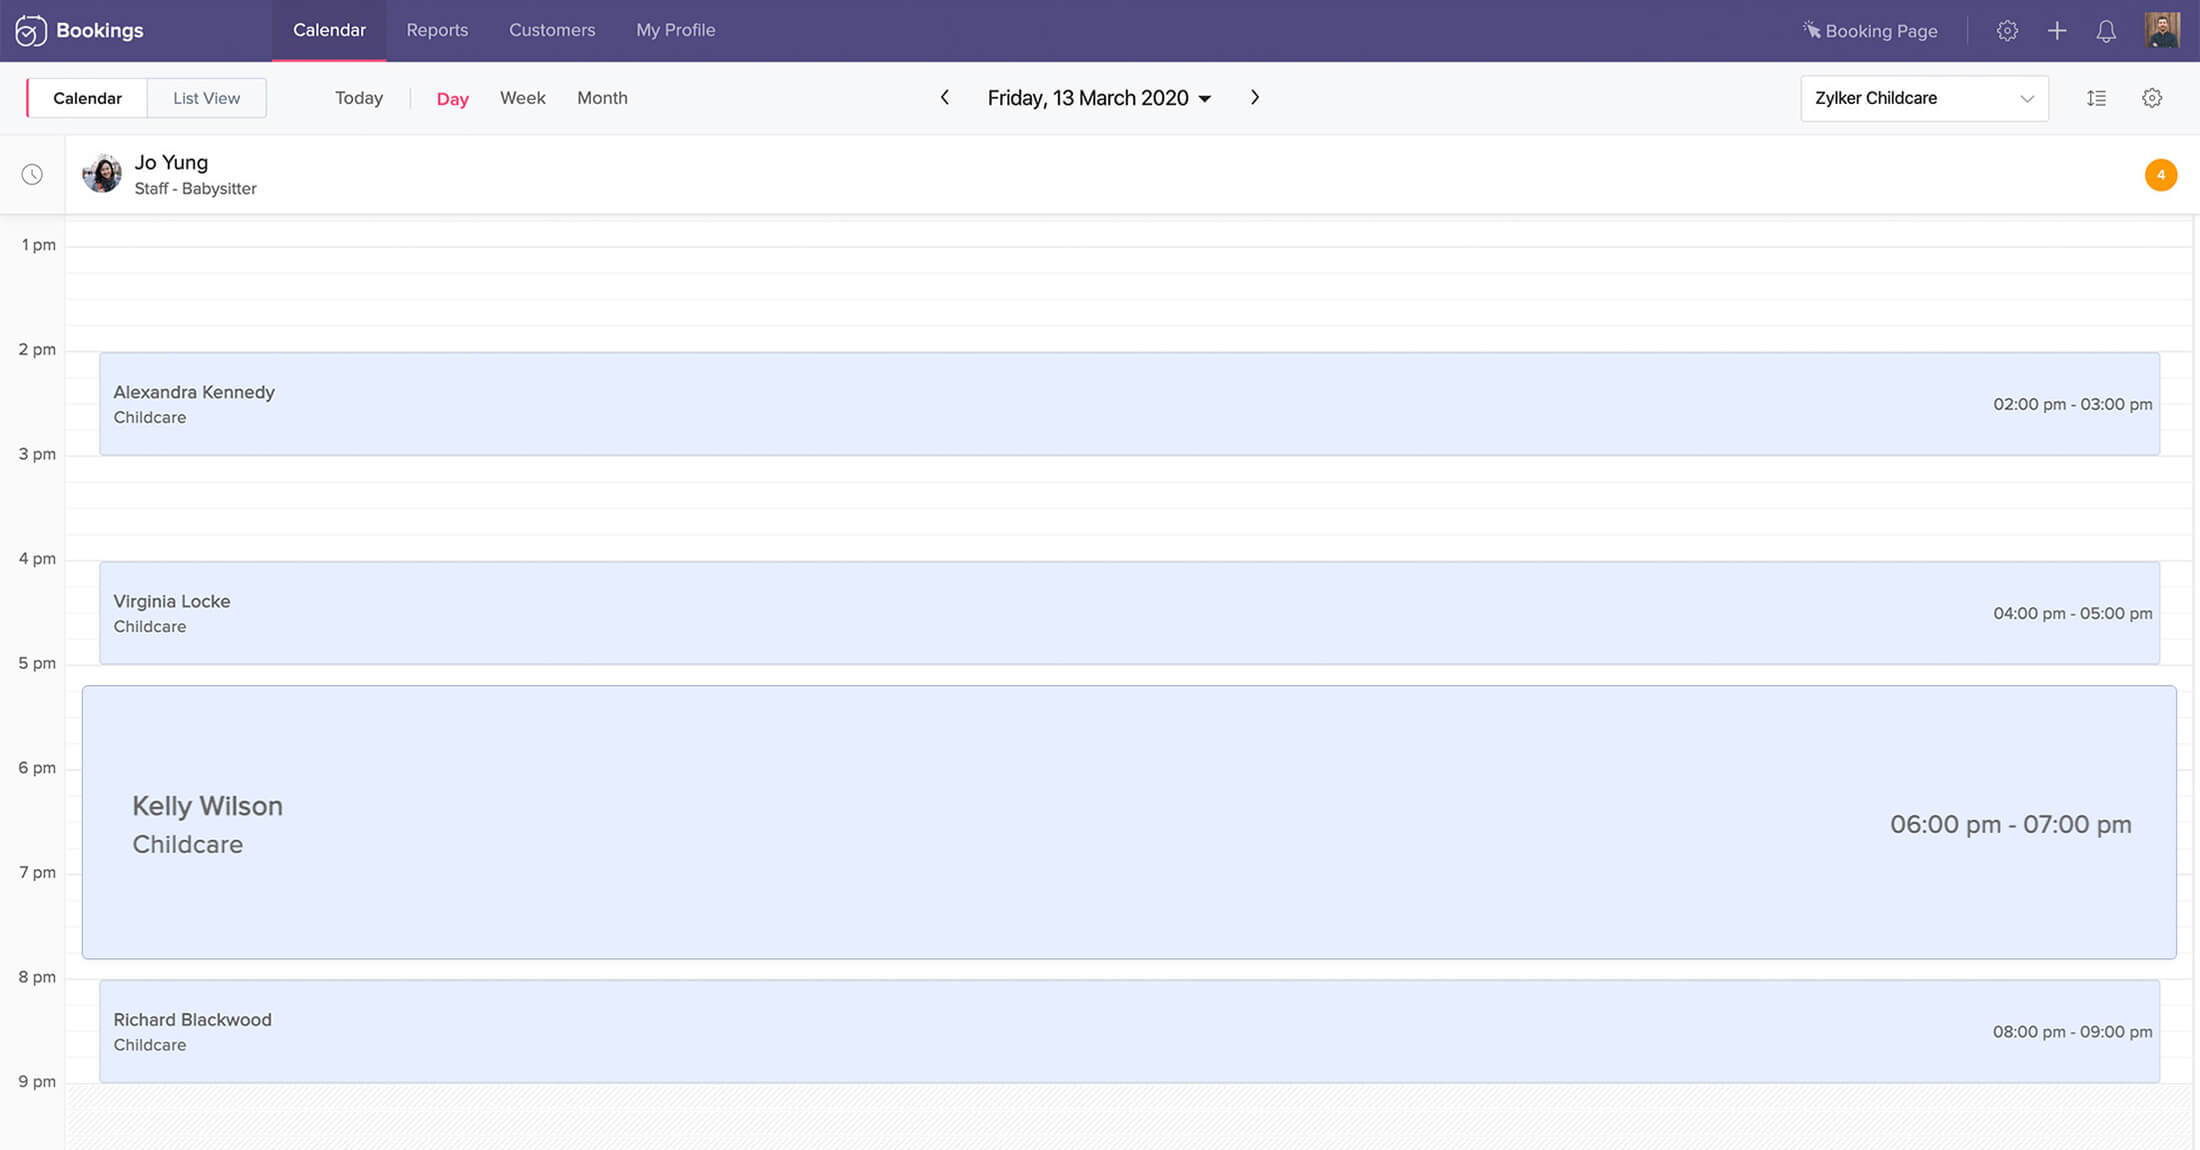The image size is (2200, 1150).
Task: Click the Bookings logo icon
Action: click(x=30, y=30)
